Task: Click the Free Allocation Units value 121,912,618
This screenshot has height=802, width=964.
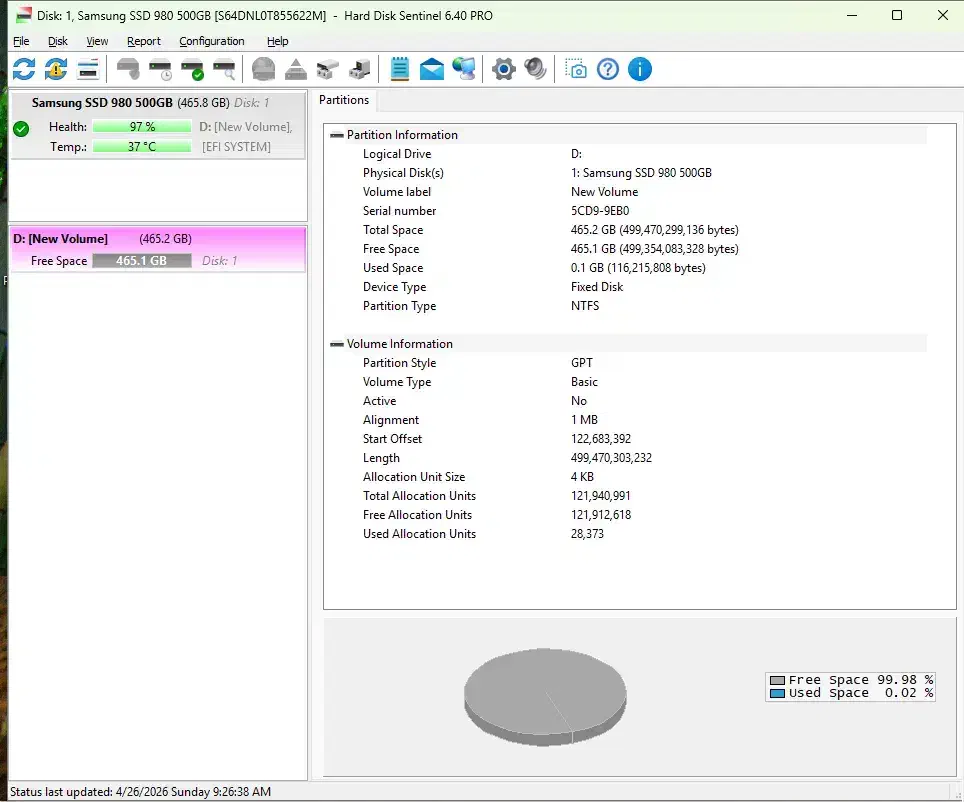Action: (x=601, y=515)
